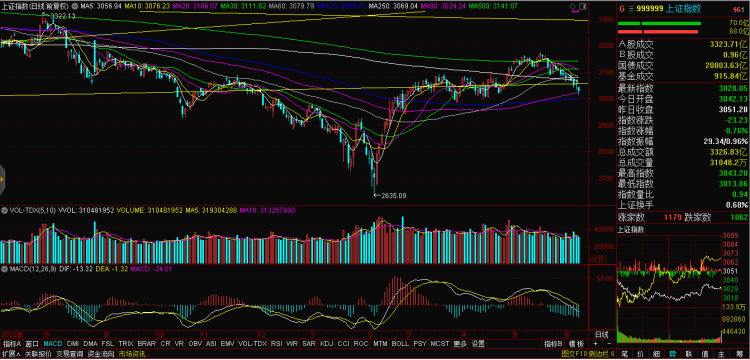The width and height of the screenshot is (750, 360).
Task: Click the minus zoom-out button
Action: 609,344
